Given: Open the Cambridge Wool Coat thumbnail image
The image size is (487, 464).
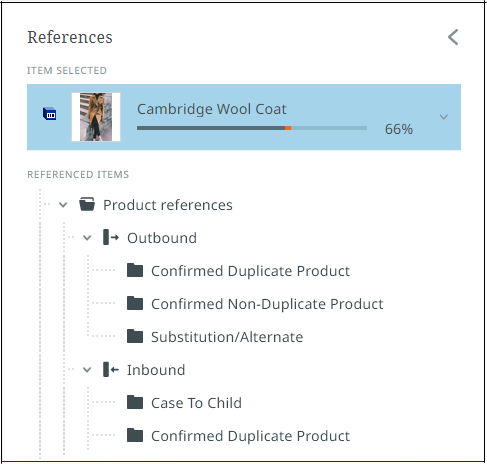Looking at the screenshot, I should point(96,117).
